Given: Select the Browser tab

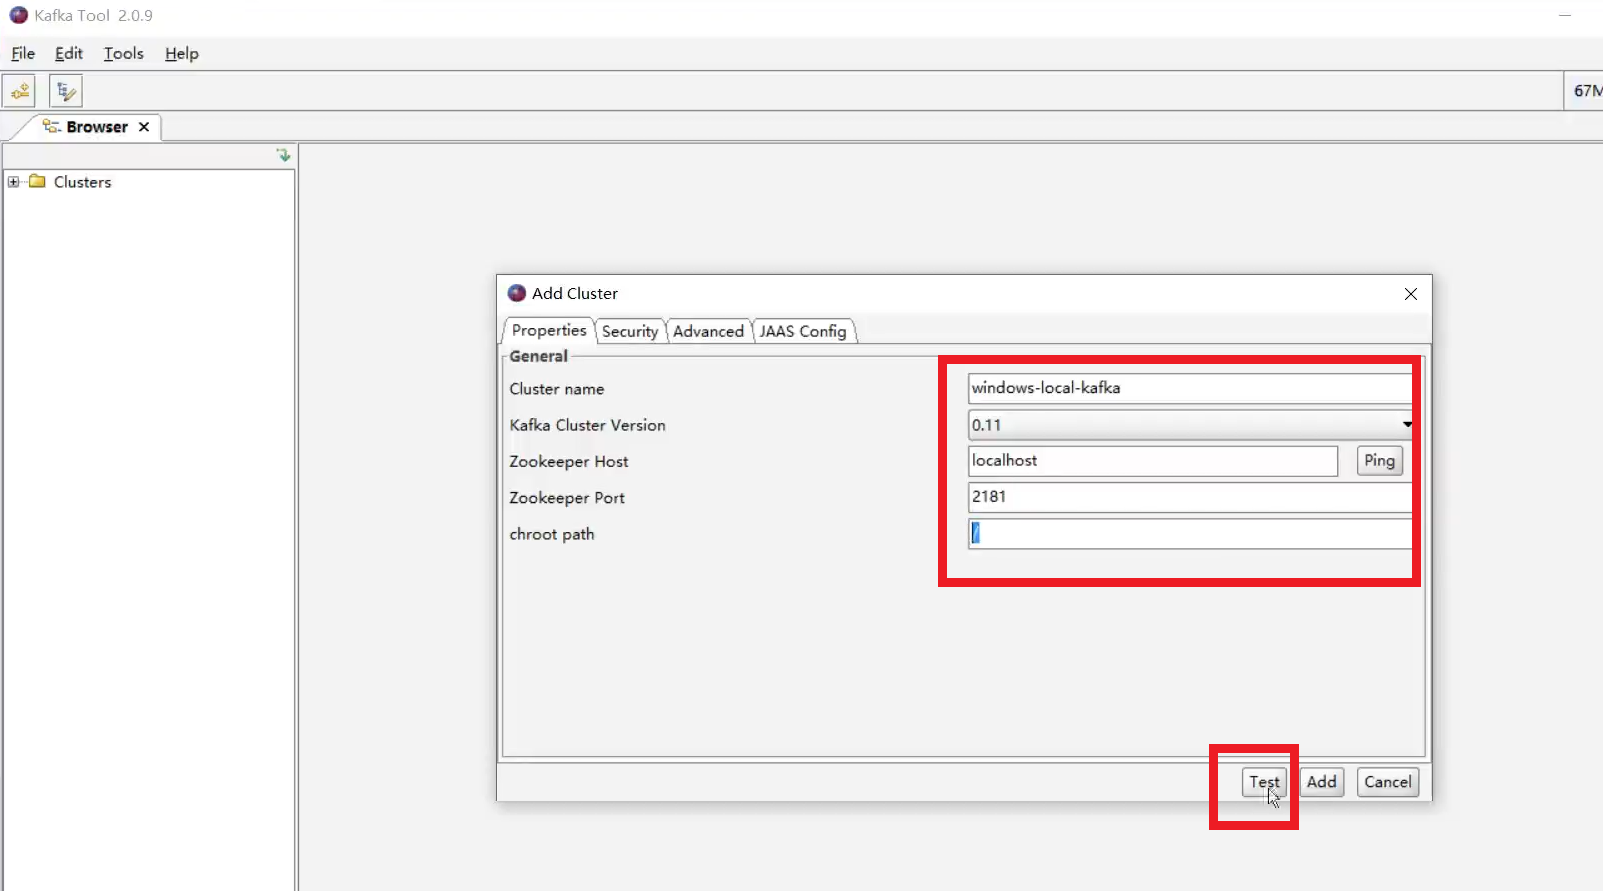Looking at the screenshot, I should (x=97, y=127).
